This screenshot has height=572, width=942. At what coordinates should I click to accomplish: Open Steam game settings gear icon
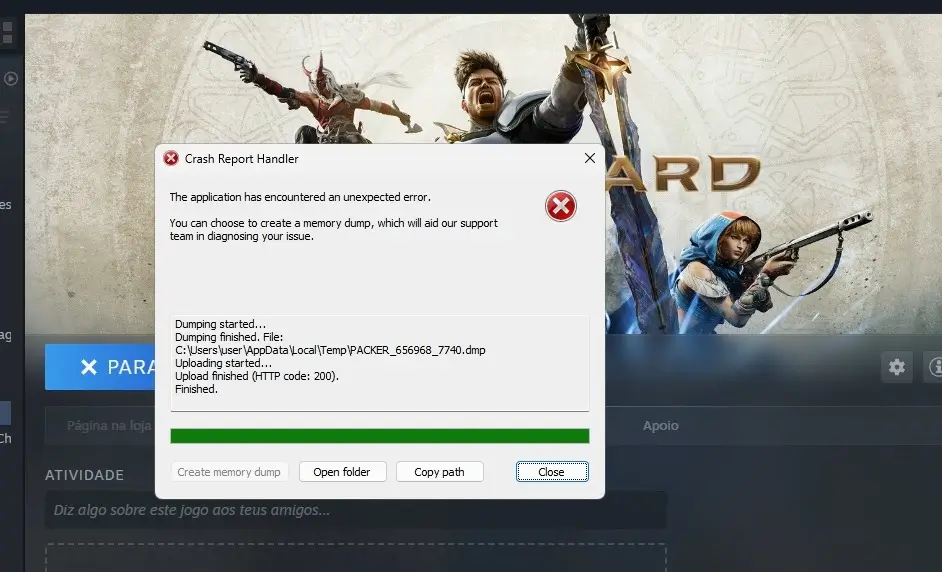pyautogui.click(x=896, y=367)
